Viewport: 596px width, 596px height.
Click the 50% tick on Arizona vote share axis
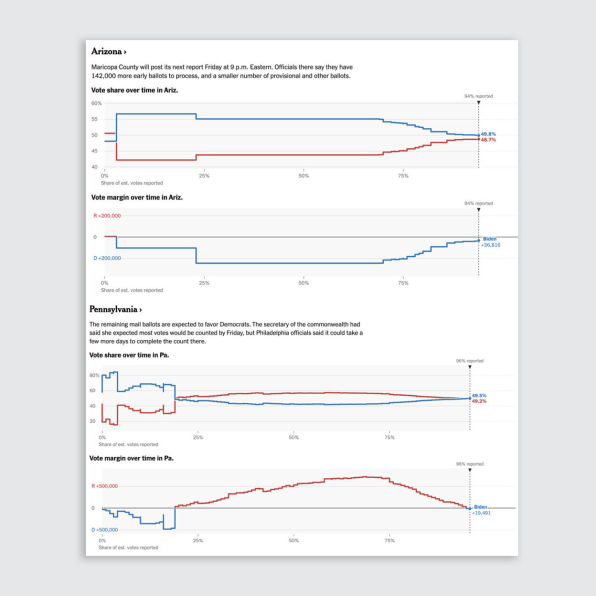coord(304,176)
